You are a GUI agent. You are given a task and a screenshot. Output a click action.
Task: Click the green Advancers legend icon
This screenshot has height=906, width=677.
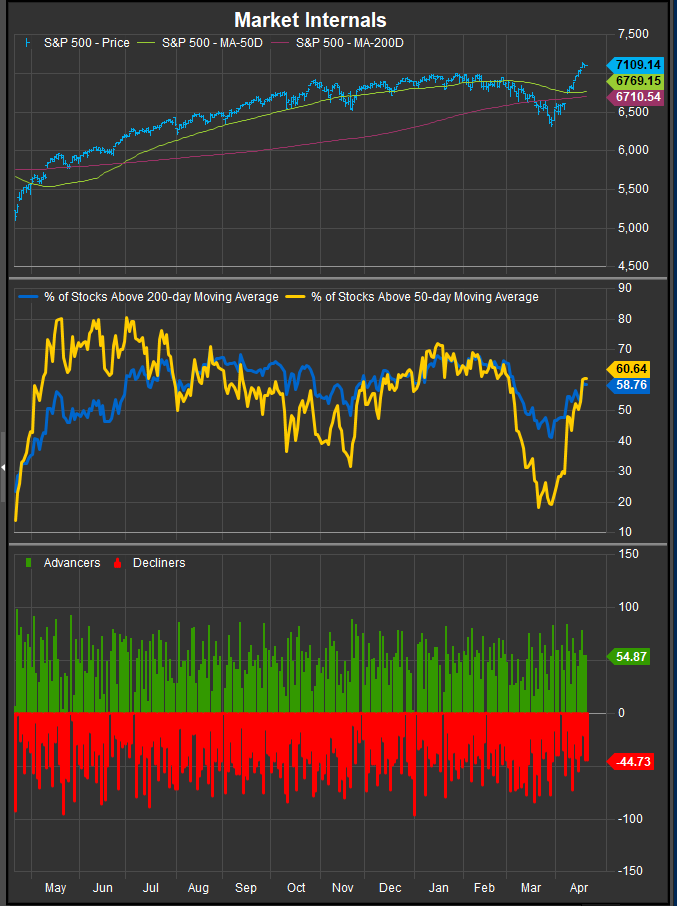pos(27,563)
